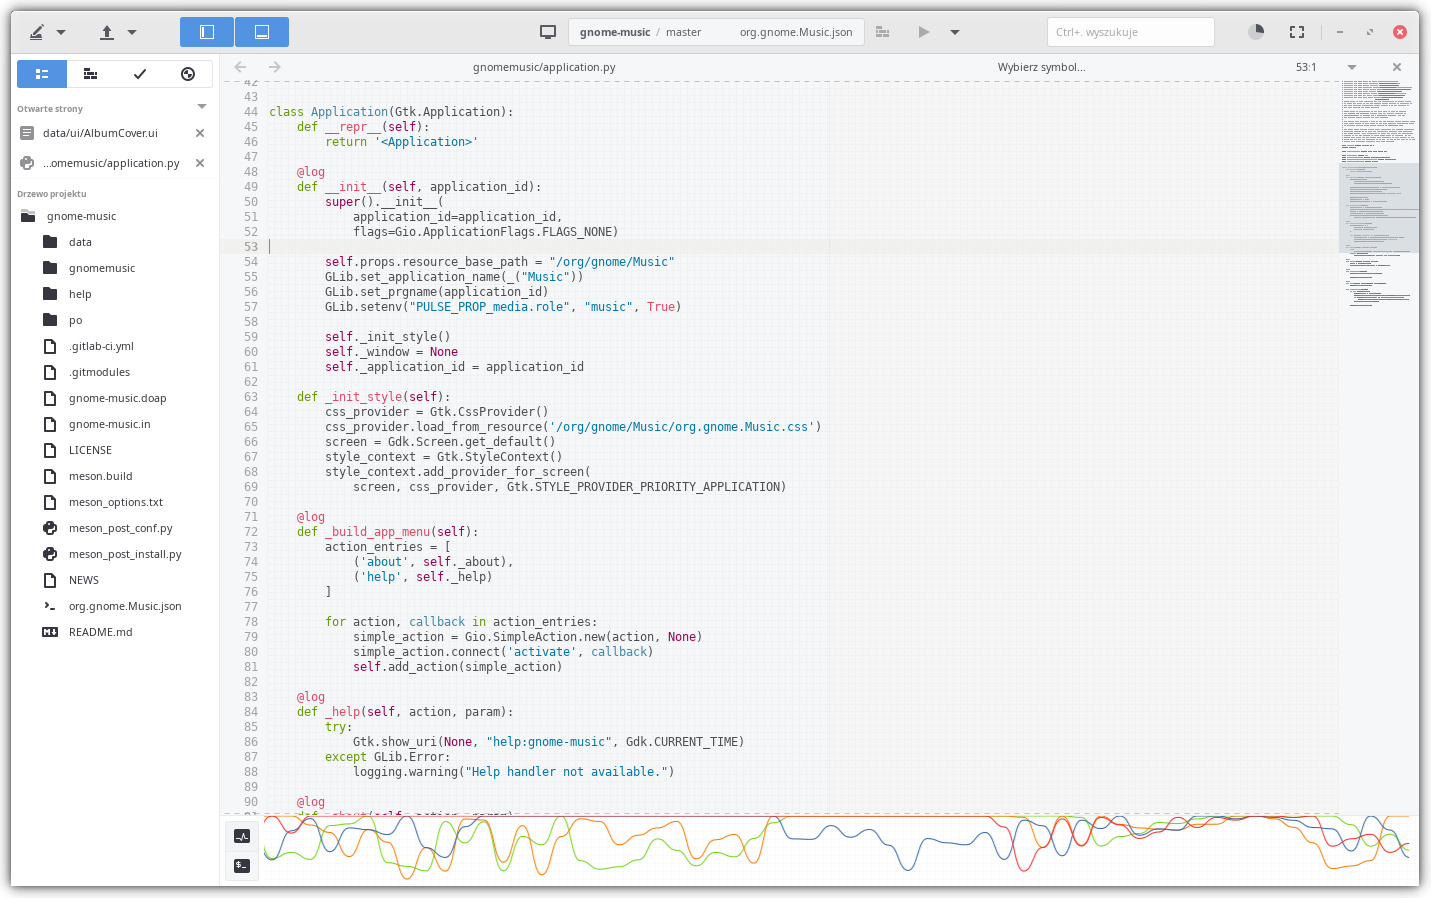Close the AlbumCover.ui open page
Viewport: 1431px width, 898px height.
pyautogui.click(x=200, y=133)
